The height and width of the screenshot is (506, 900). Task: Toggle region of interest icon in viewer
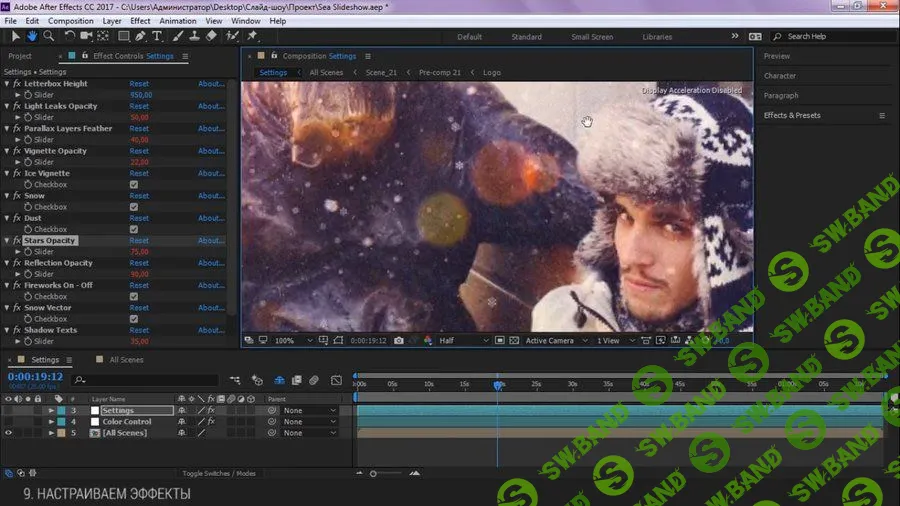(x=500, y=340)
